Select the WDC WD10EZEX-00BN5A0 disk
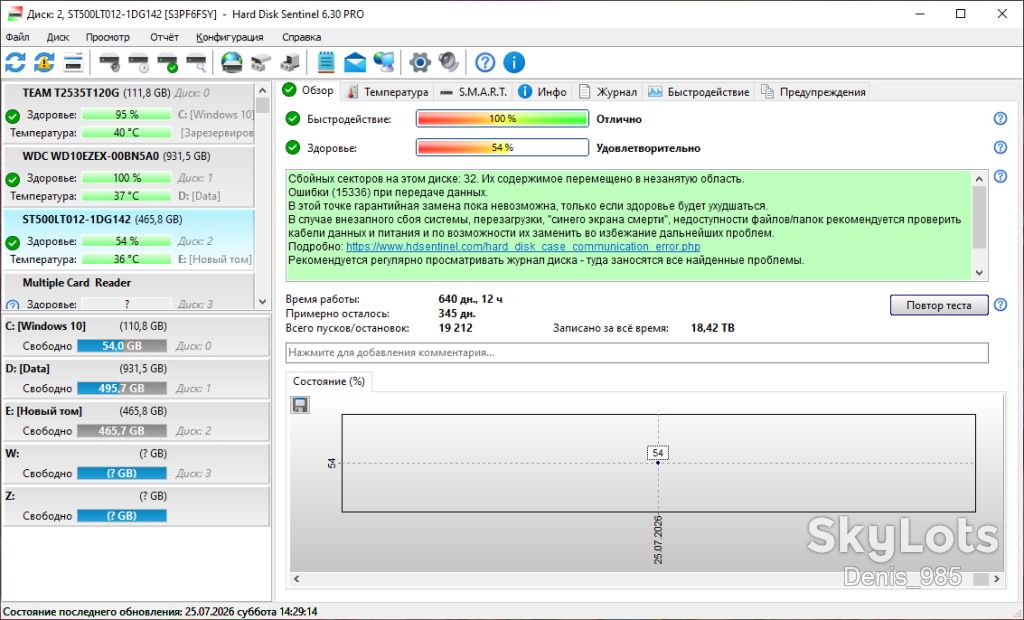Image resolution: width=1024 pixels, height=620 pixels. coord(129,176)
